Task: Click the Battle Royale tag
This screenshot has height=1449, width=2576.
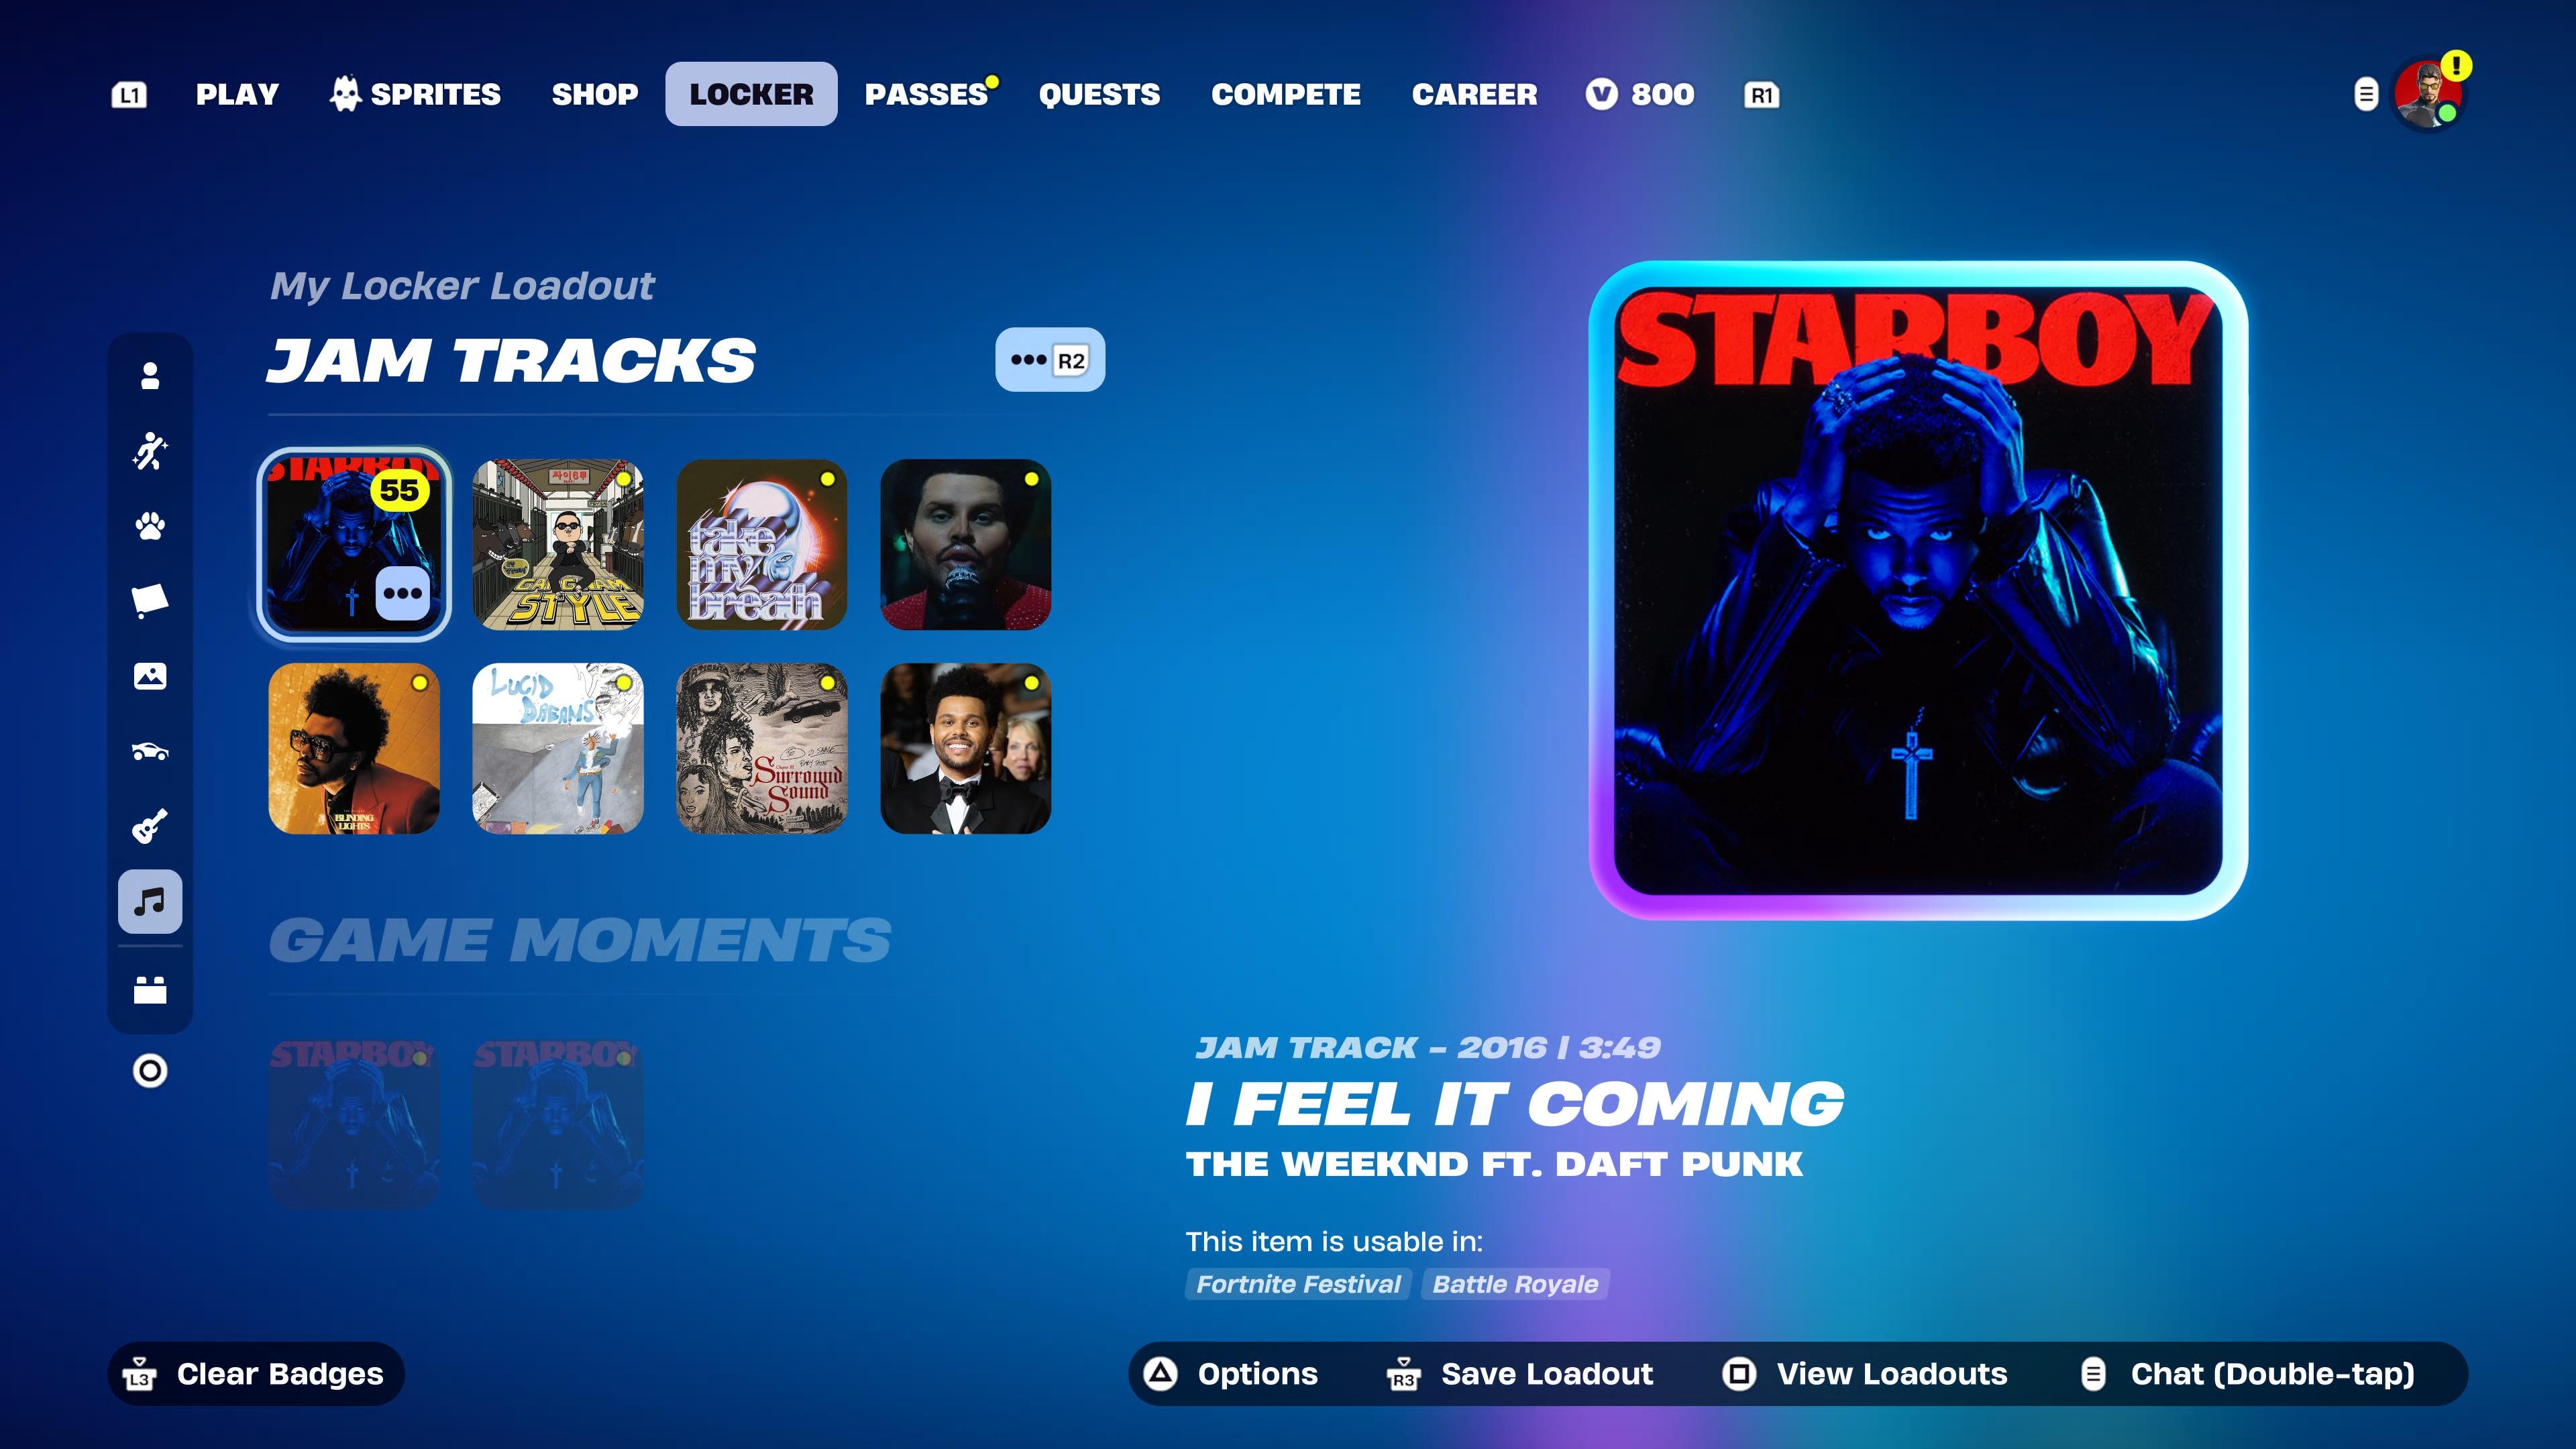Action: click(1515, 1285)
